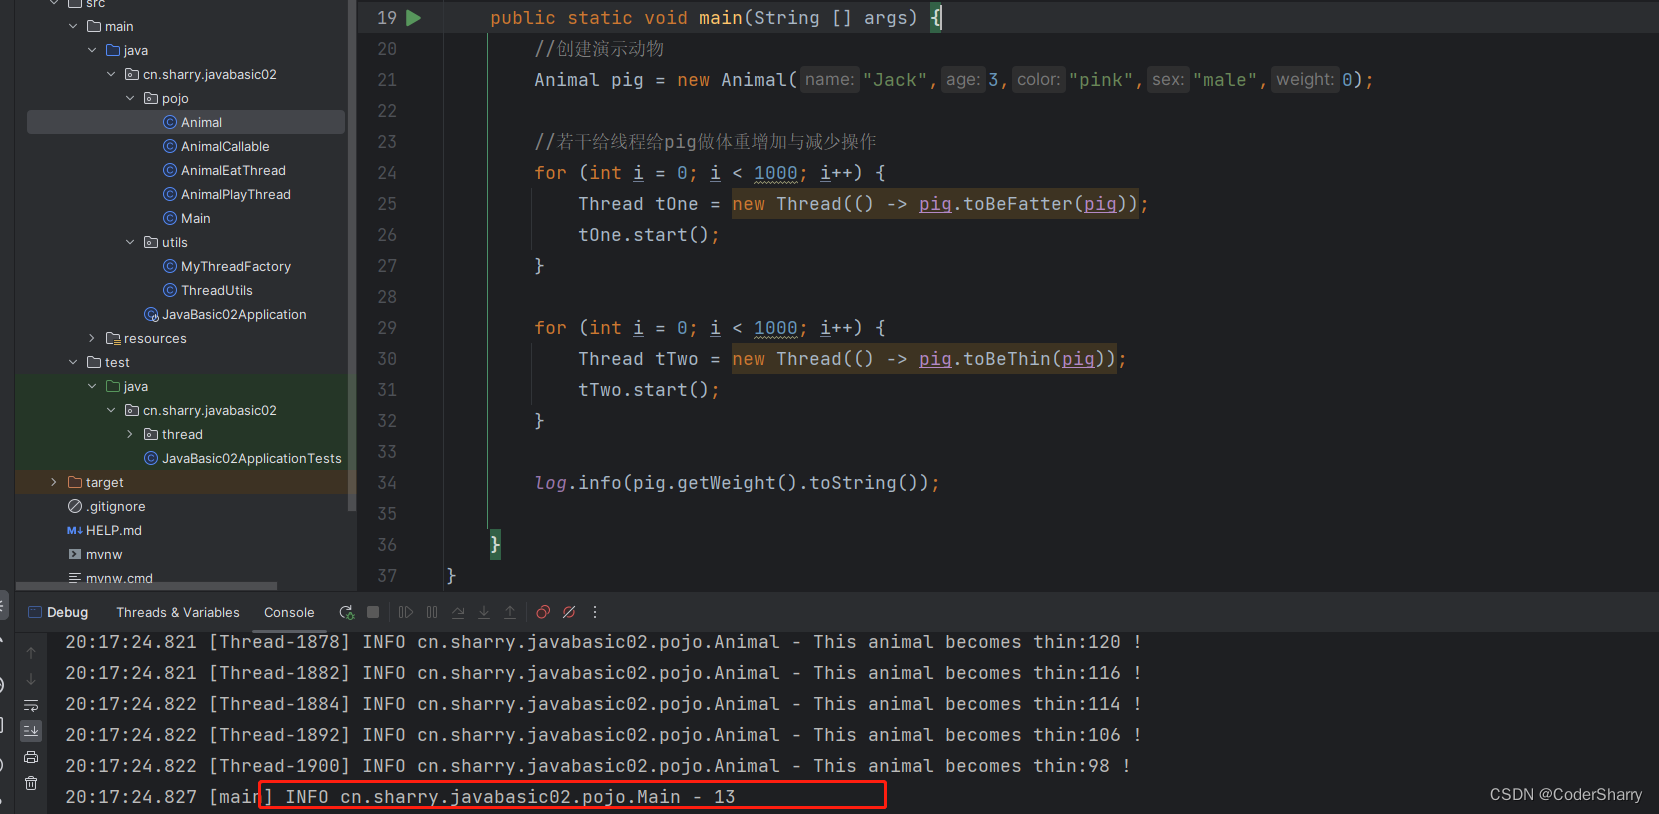1659x814 pixels.
Task: Click the mvnw script file icon
Action: click(75, 554)
